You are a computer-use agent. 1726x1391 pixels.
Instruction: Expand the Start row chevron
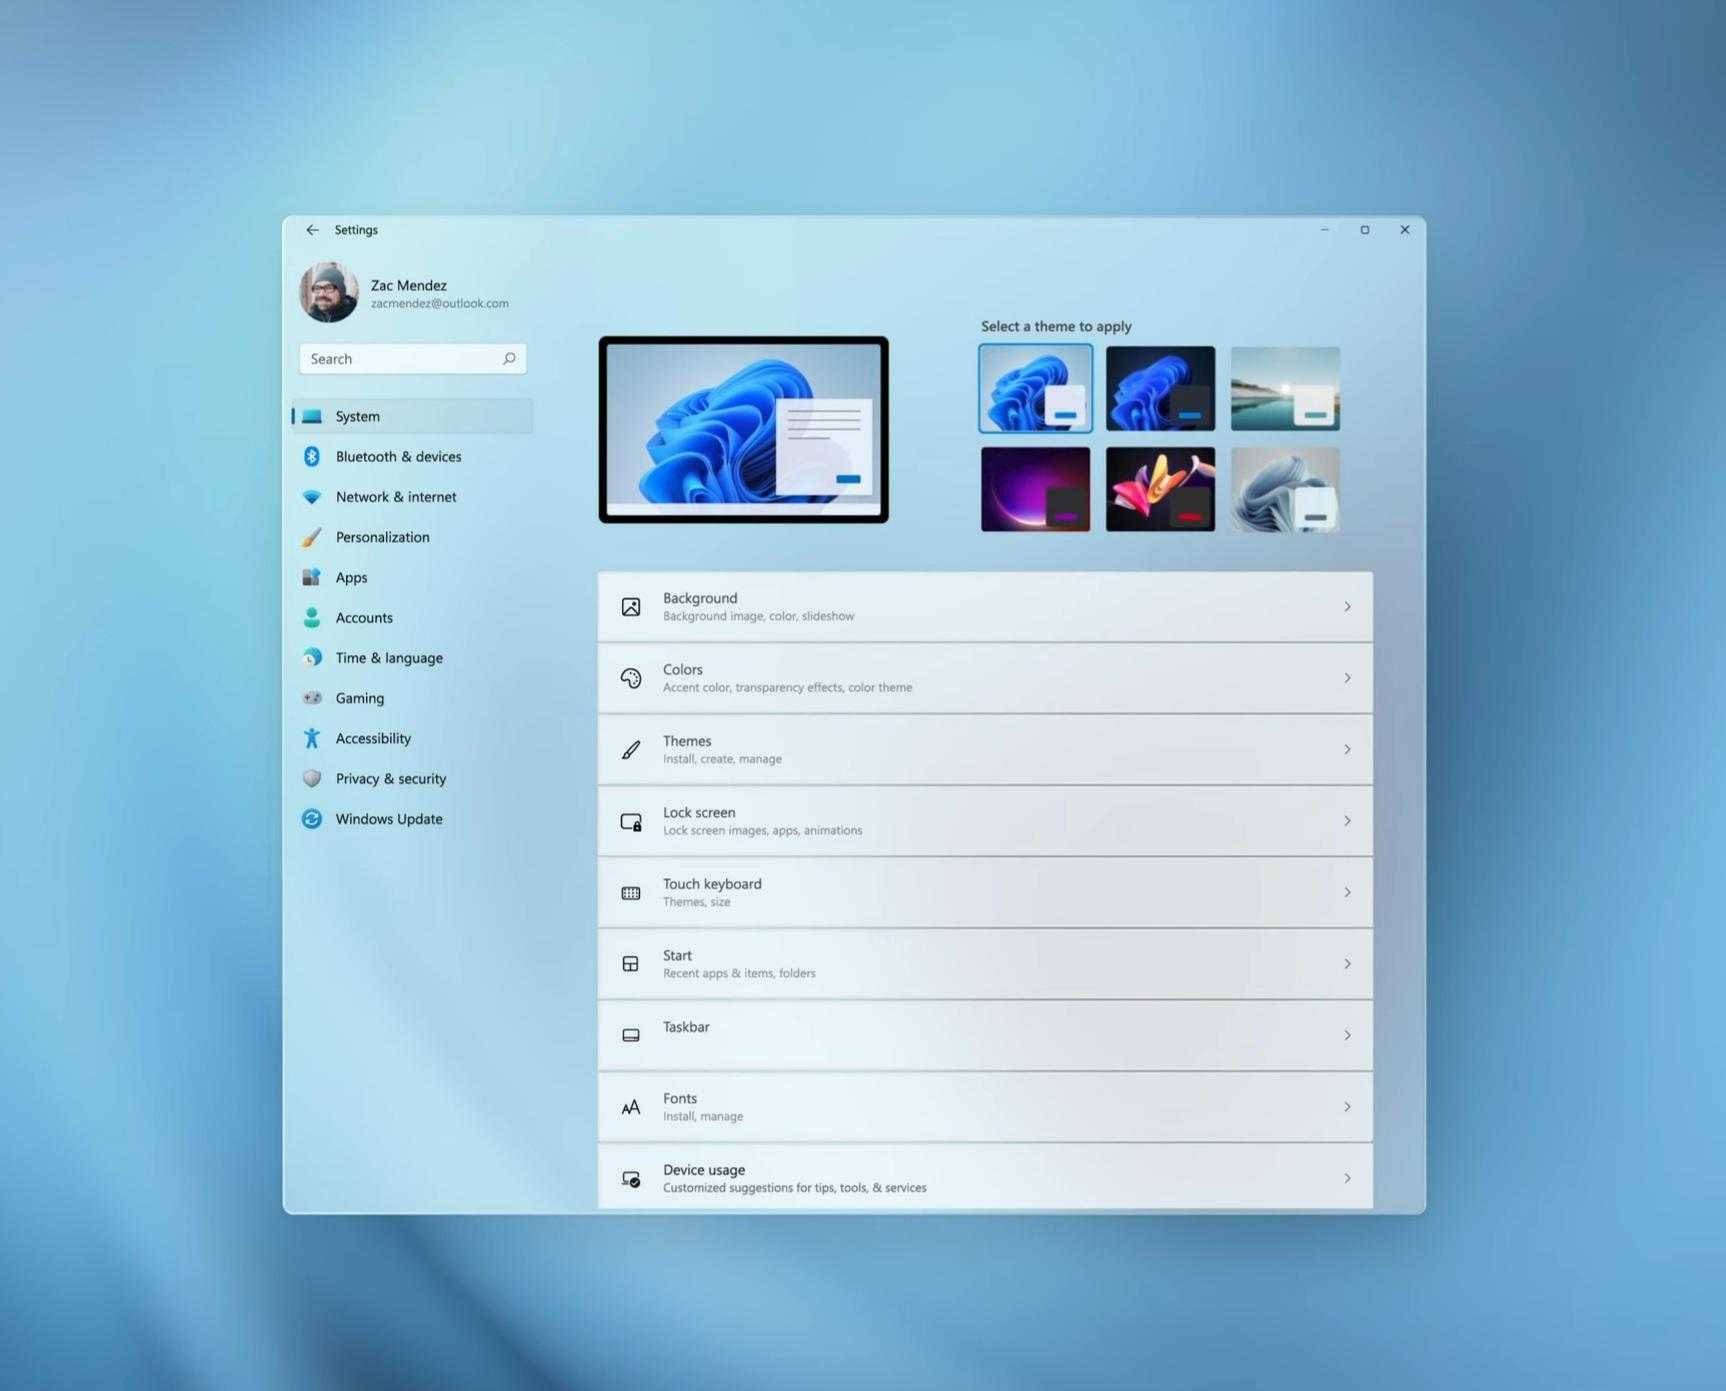click(1347, 964)
